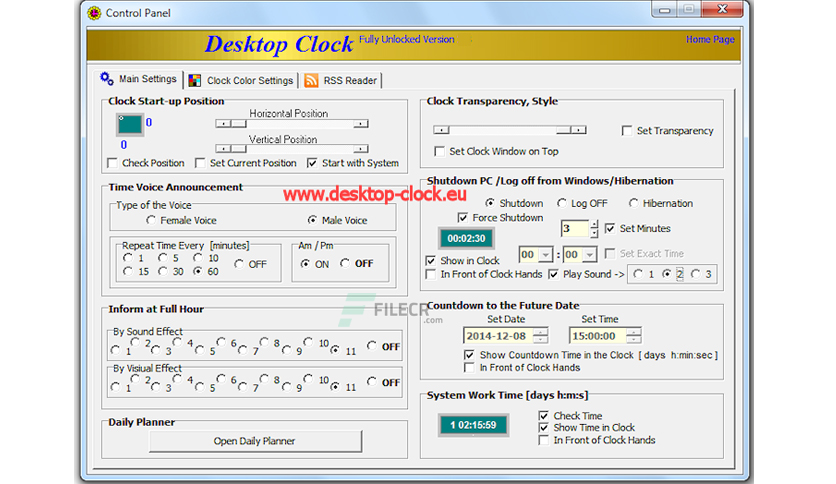Click left arrow of transparency slider
836x484 pixels.
tap(441, 130)
